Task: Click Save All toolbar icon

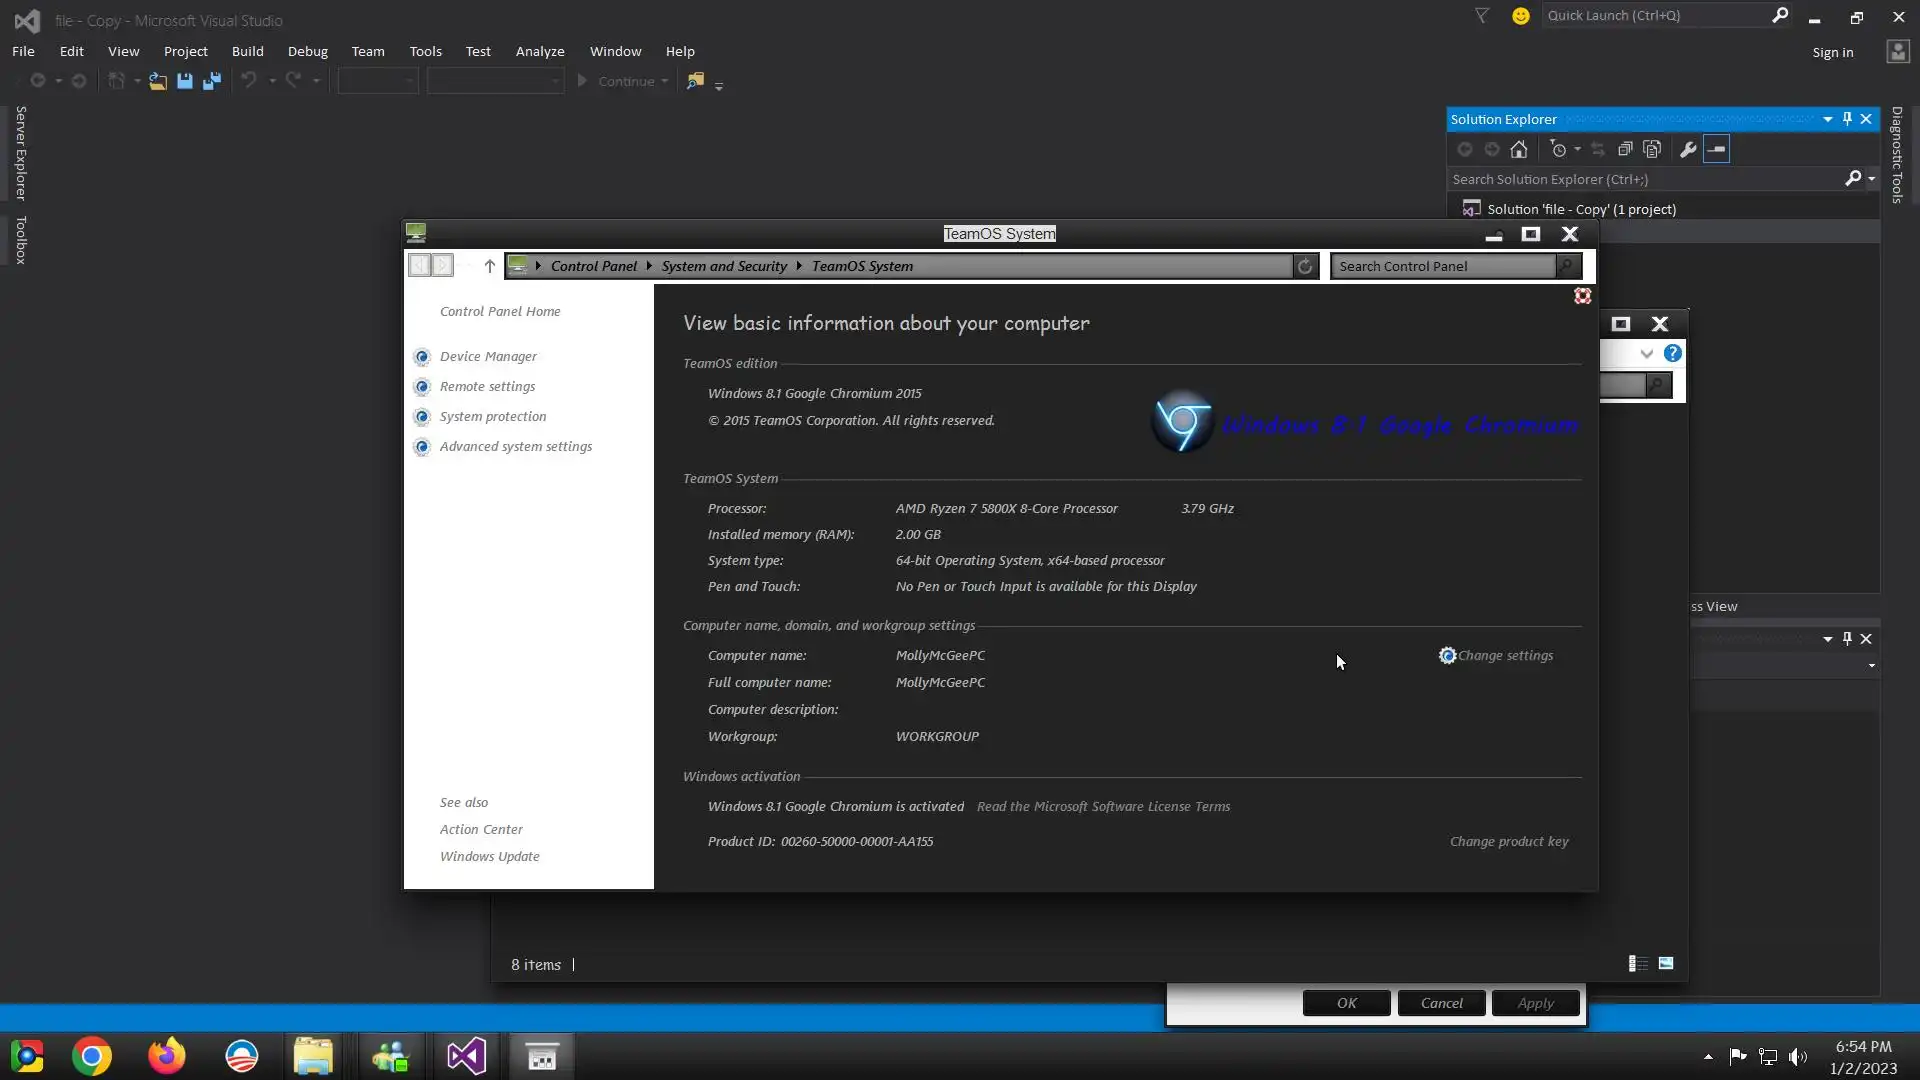Action: (x=211, y=81)
